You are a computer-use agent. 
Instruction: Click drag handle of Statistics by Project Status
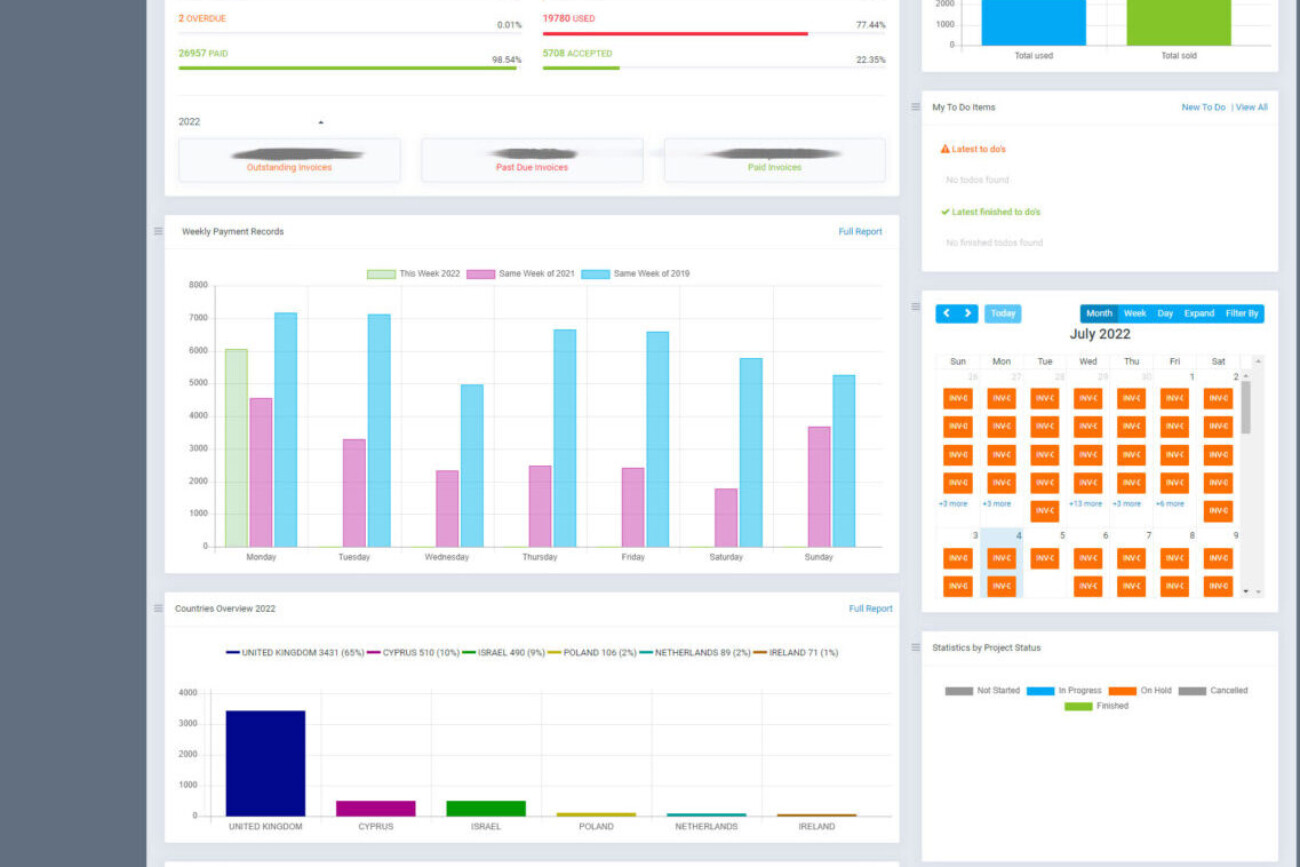(915, 648)
